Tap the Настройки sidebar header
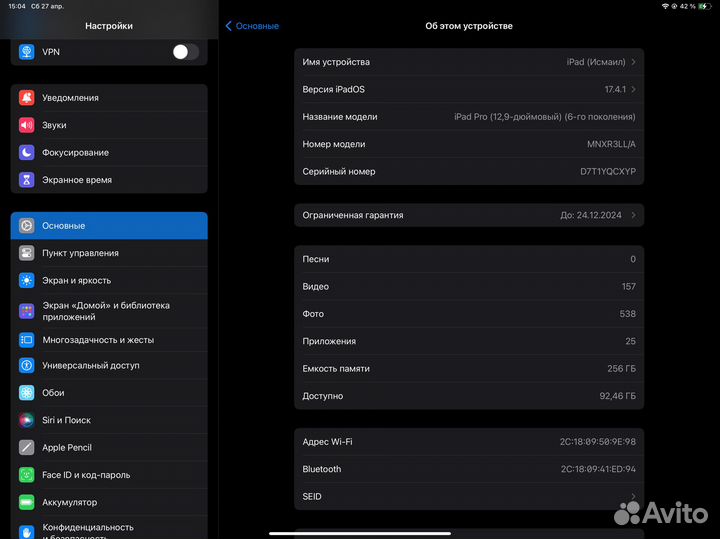 pos(109,26)
